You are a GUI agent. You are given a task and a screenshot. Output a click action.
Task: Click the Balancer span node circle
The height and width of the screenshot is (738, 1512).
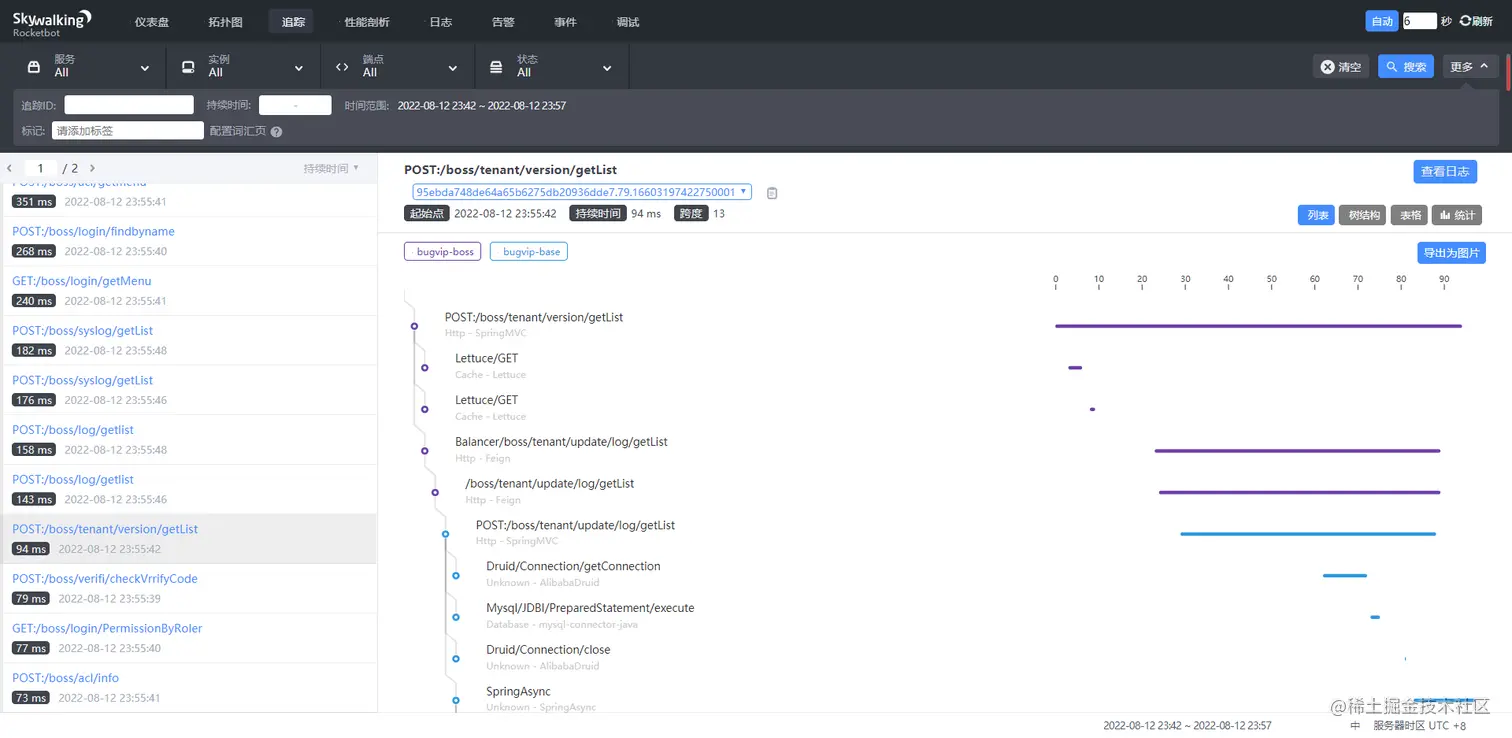click(x=424, y=451)
